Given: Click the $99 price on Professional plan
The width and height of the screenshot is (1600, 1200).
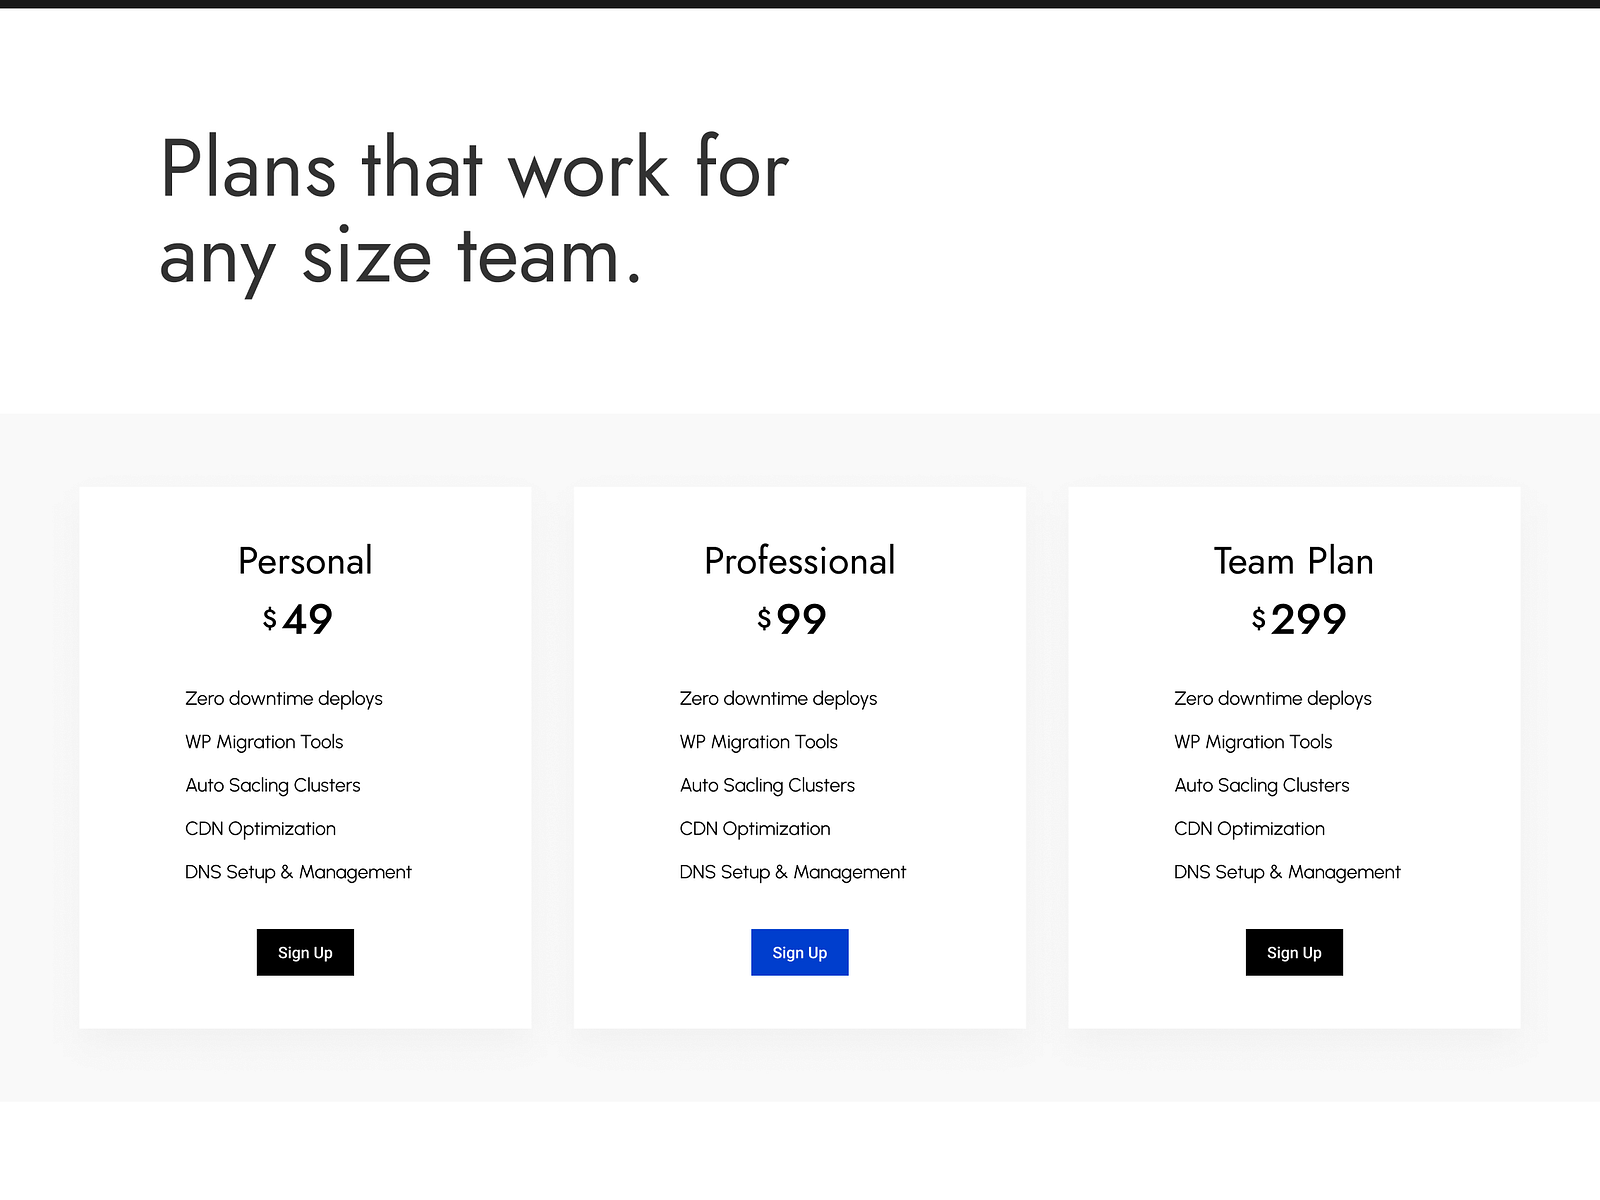Looking at the screenshot, I should tap(792, 620).
